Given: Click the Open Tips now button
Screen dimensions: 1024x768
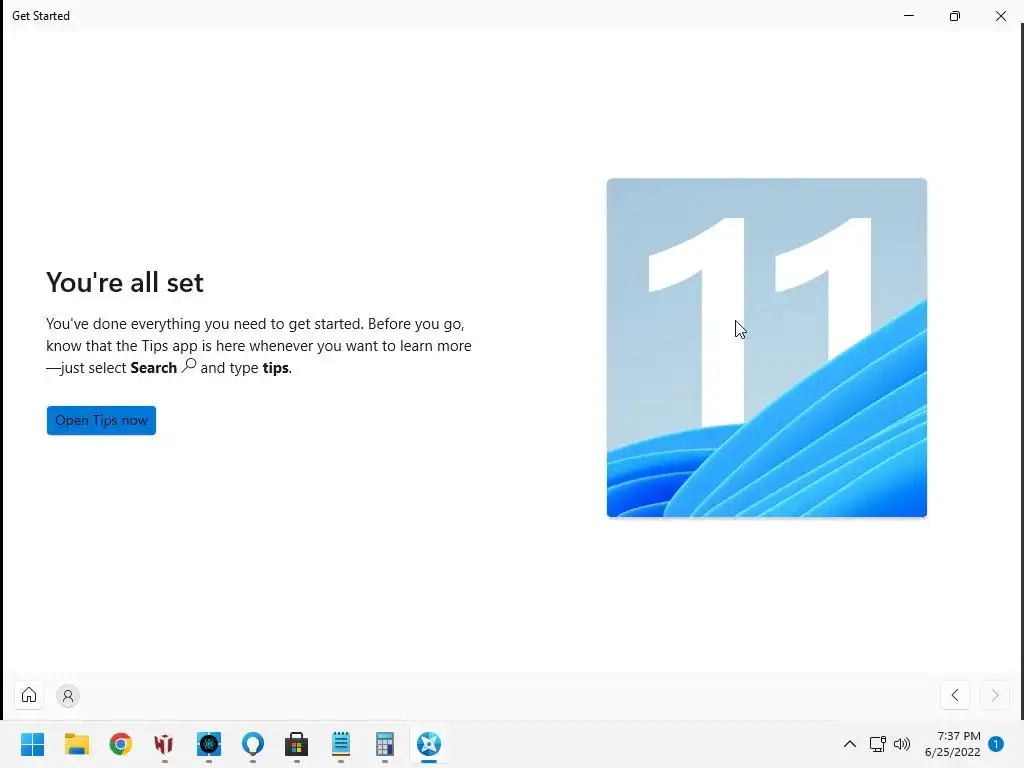Looking at the screenshot, I should point(101,421).
